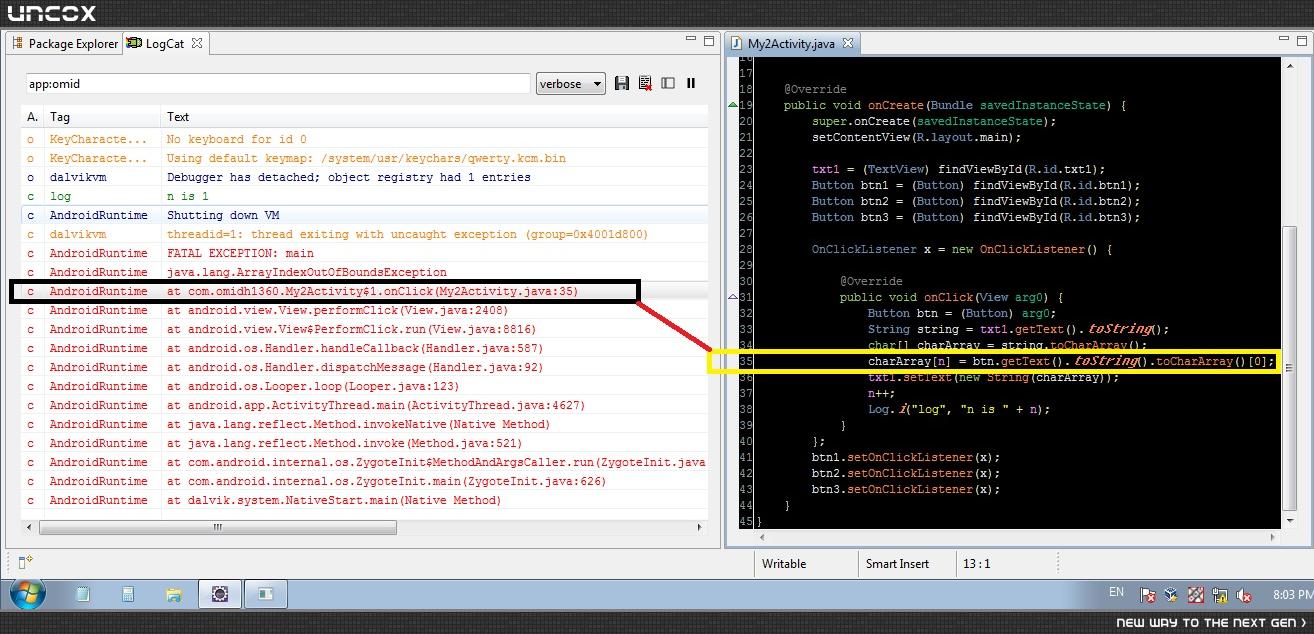Click the 13 : 1 cursor position indicator
The height and width of the screenshot is (634, 1314).
click(x=975, y=564)
